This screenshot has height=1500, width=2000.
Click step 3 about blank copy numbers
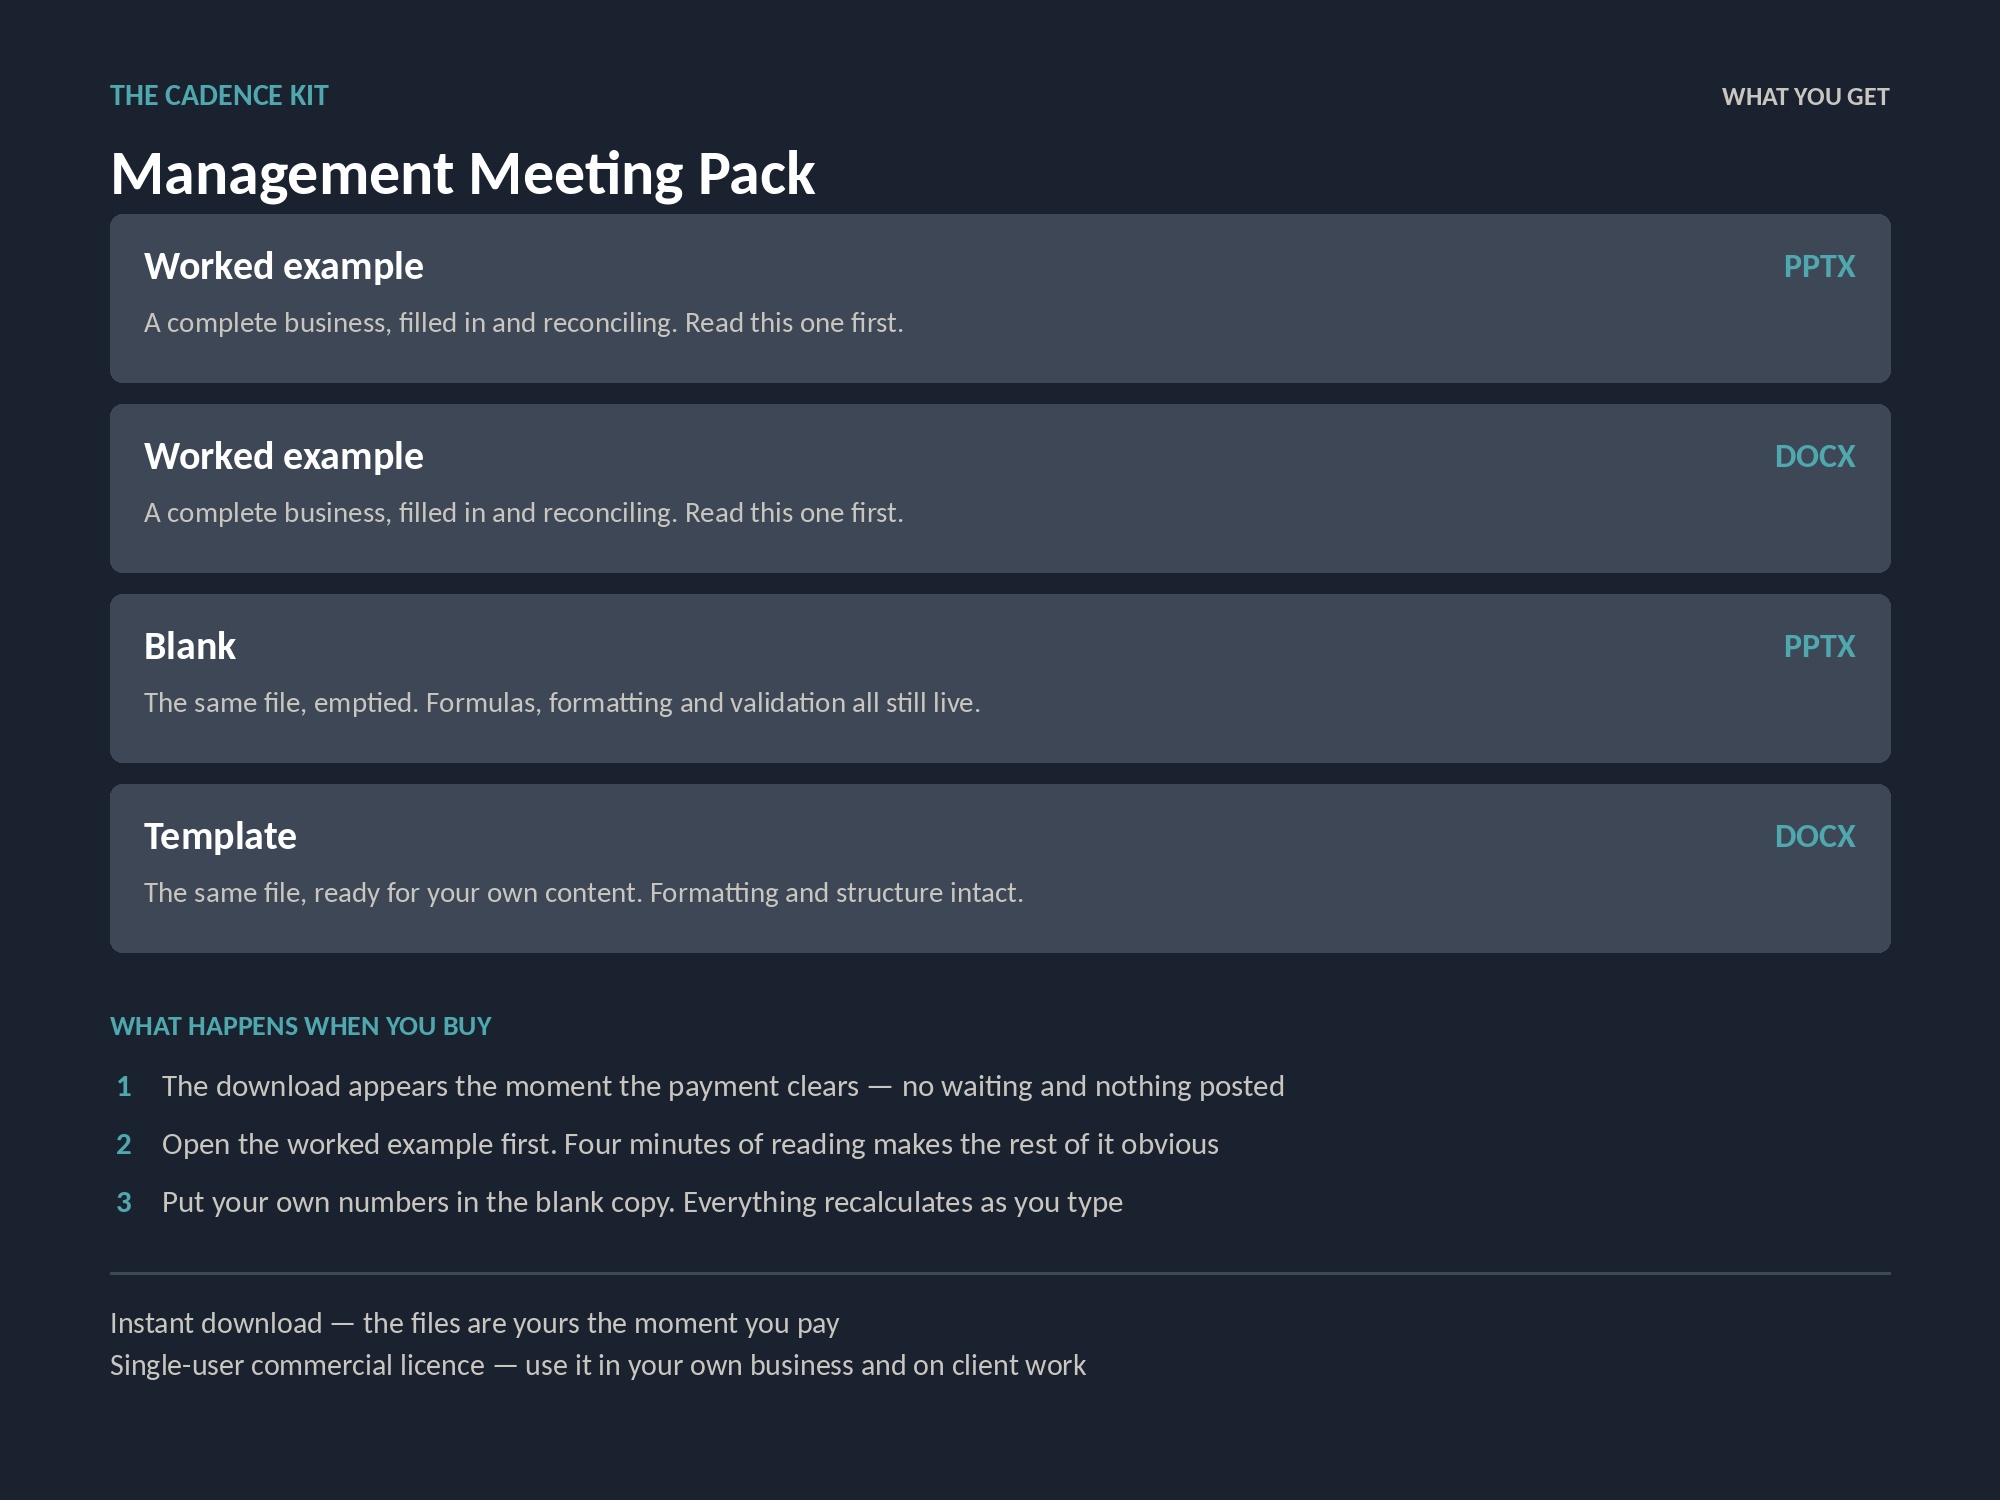click(642, 1202)
